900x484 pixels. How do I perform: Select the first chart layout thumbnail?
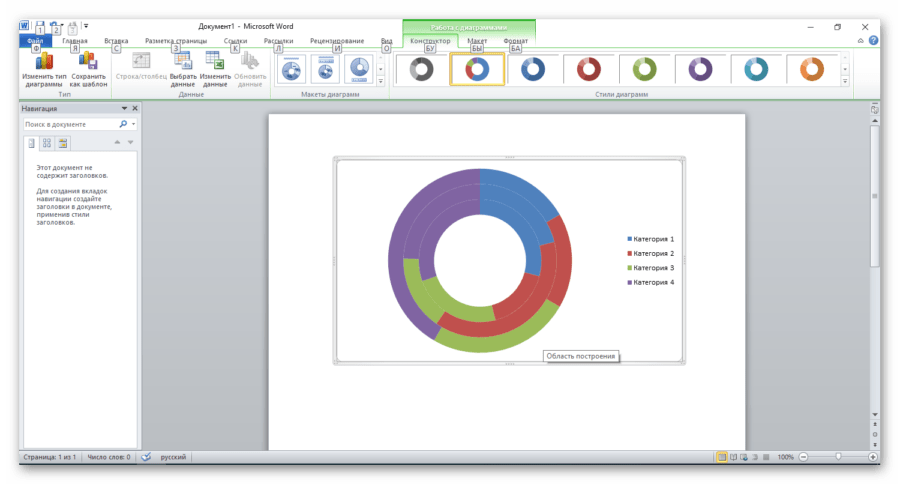[x=292, y=68]
